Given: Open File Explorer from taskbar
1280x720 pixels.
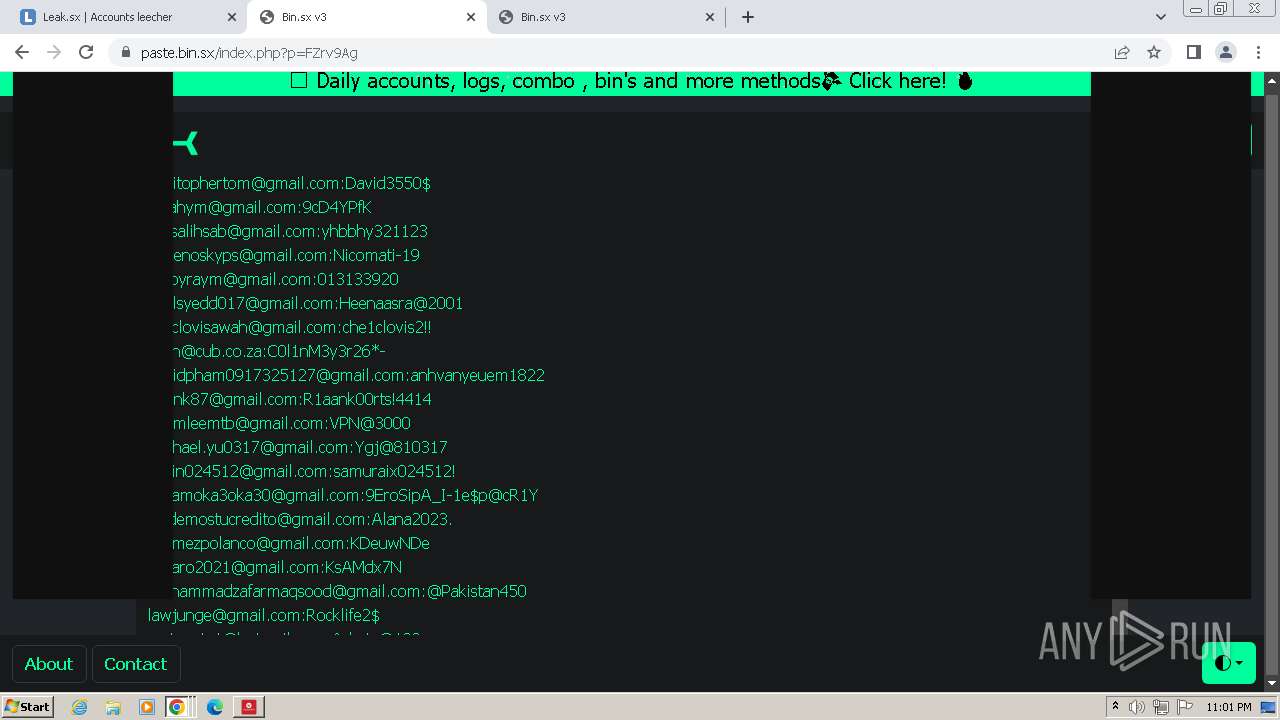Looking at the screenshot, I should 113,707.
